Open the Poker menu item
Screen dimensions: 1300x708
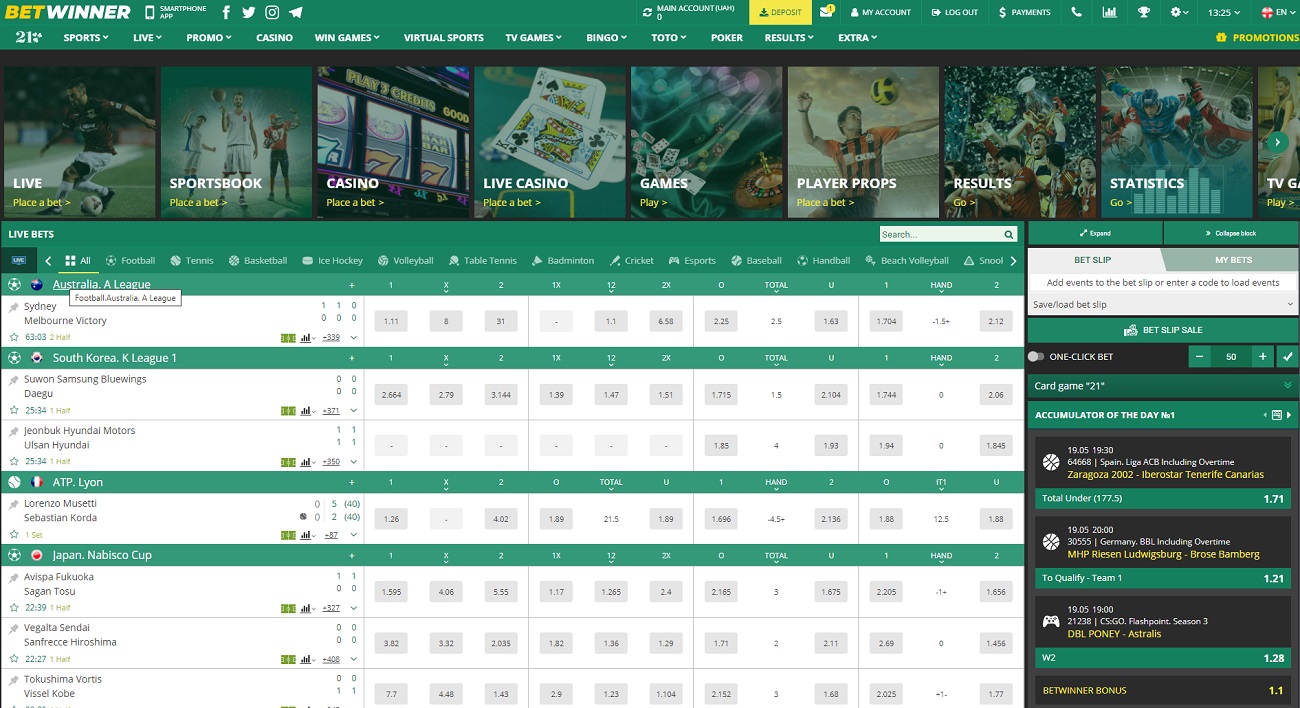tap(727, 38)
